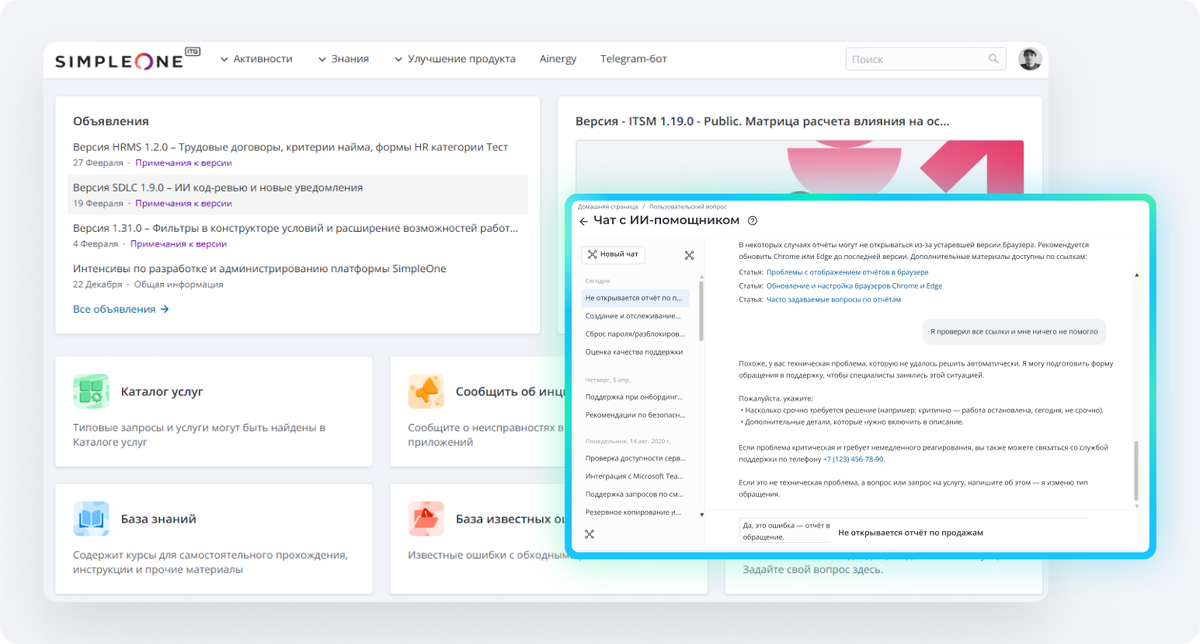Select chat Проверка доступности серв...

click(x=635, y=458)
